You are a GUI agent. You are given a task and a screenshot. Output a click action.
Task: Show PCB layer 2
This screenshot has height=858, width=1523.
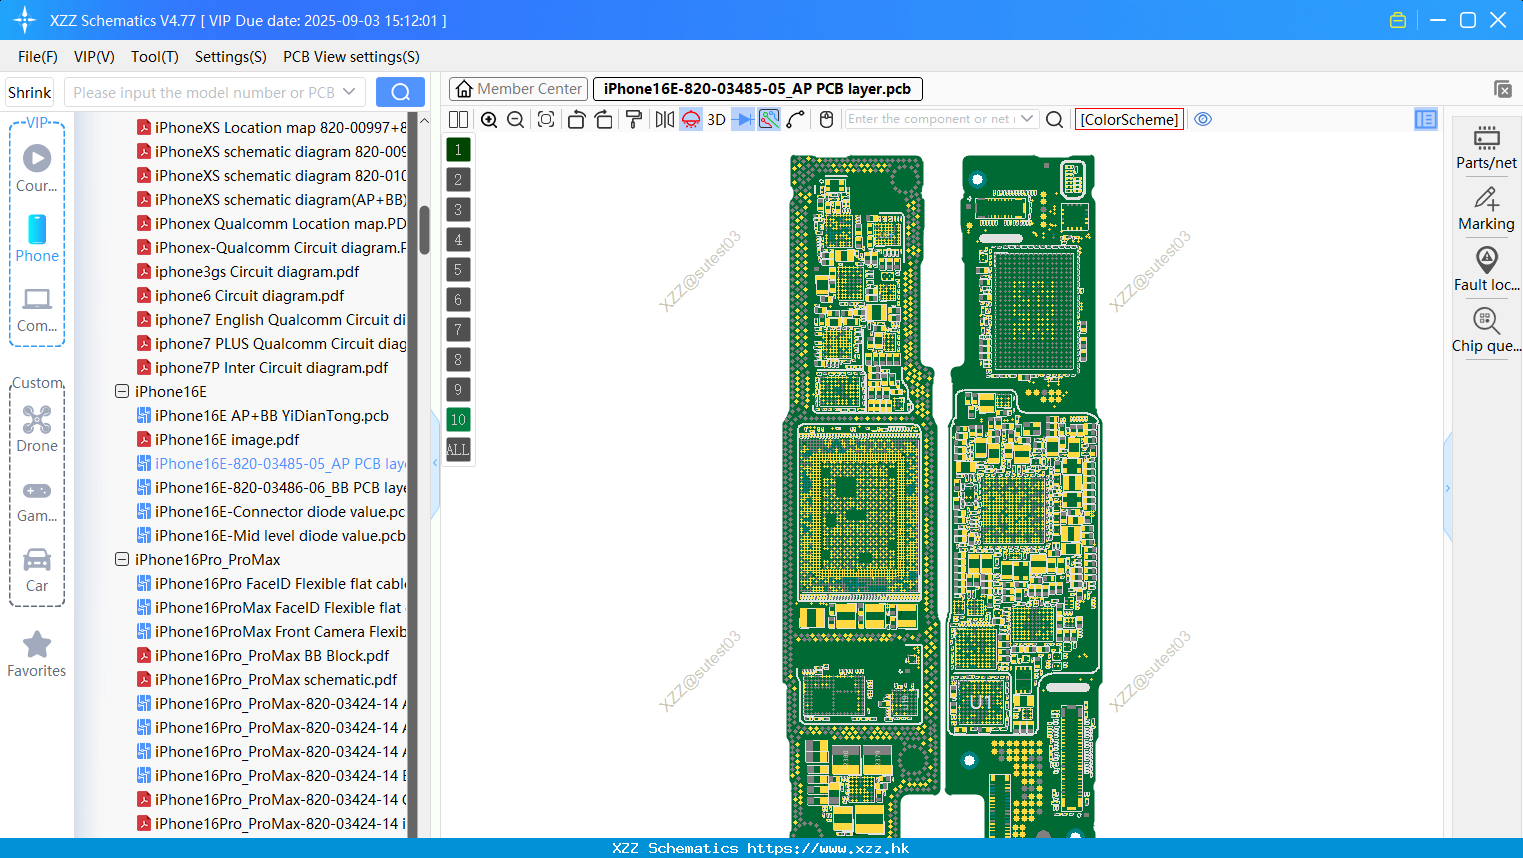point(458,179)
